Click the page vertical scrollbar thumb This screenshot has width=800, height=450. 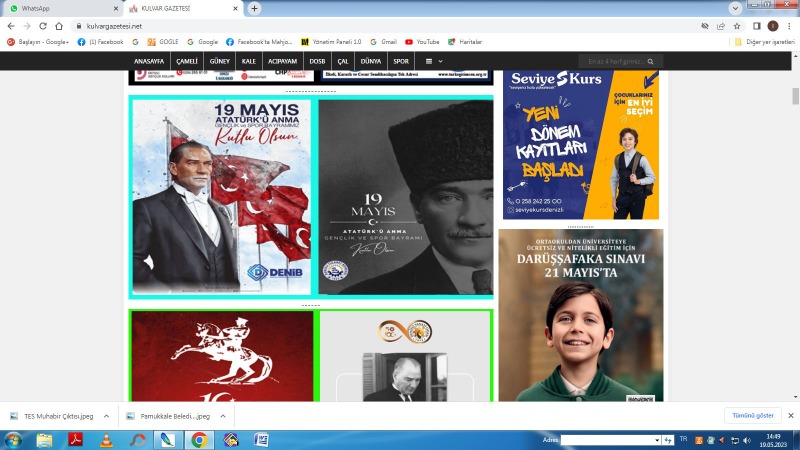pyautogui.click(x=795, y=96)
